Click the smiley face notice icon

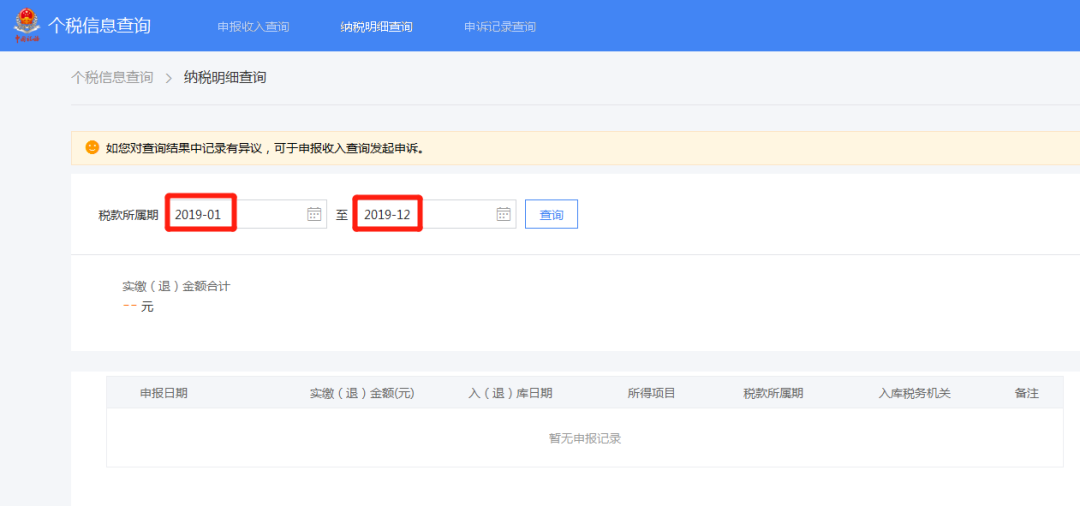point(92,147)
